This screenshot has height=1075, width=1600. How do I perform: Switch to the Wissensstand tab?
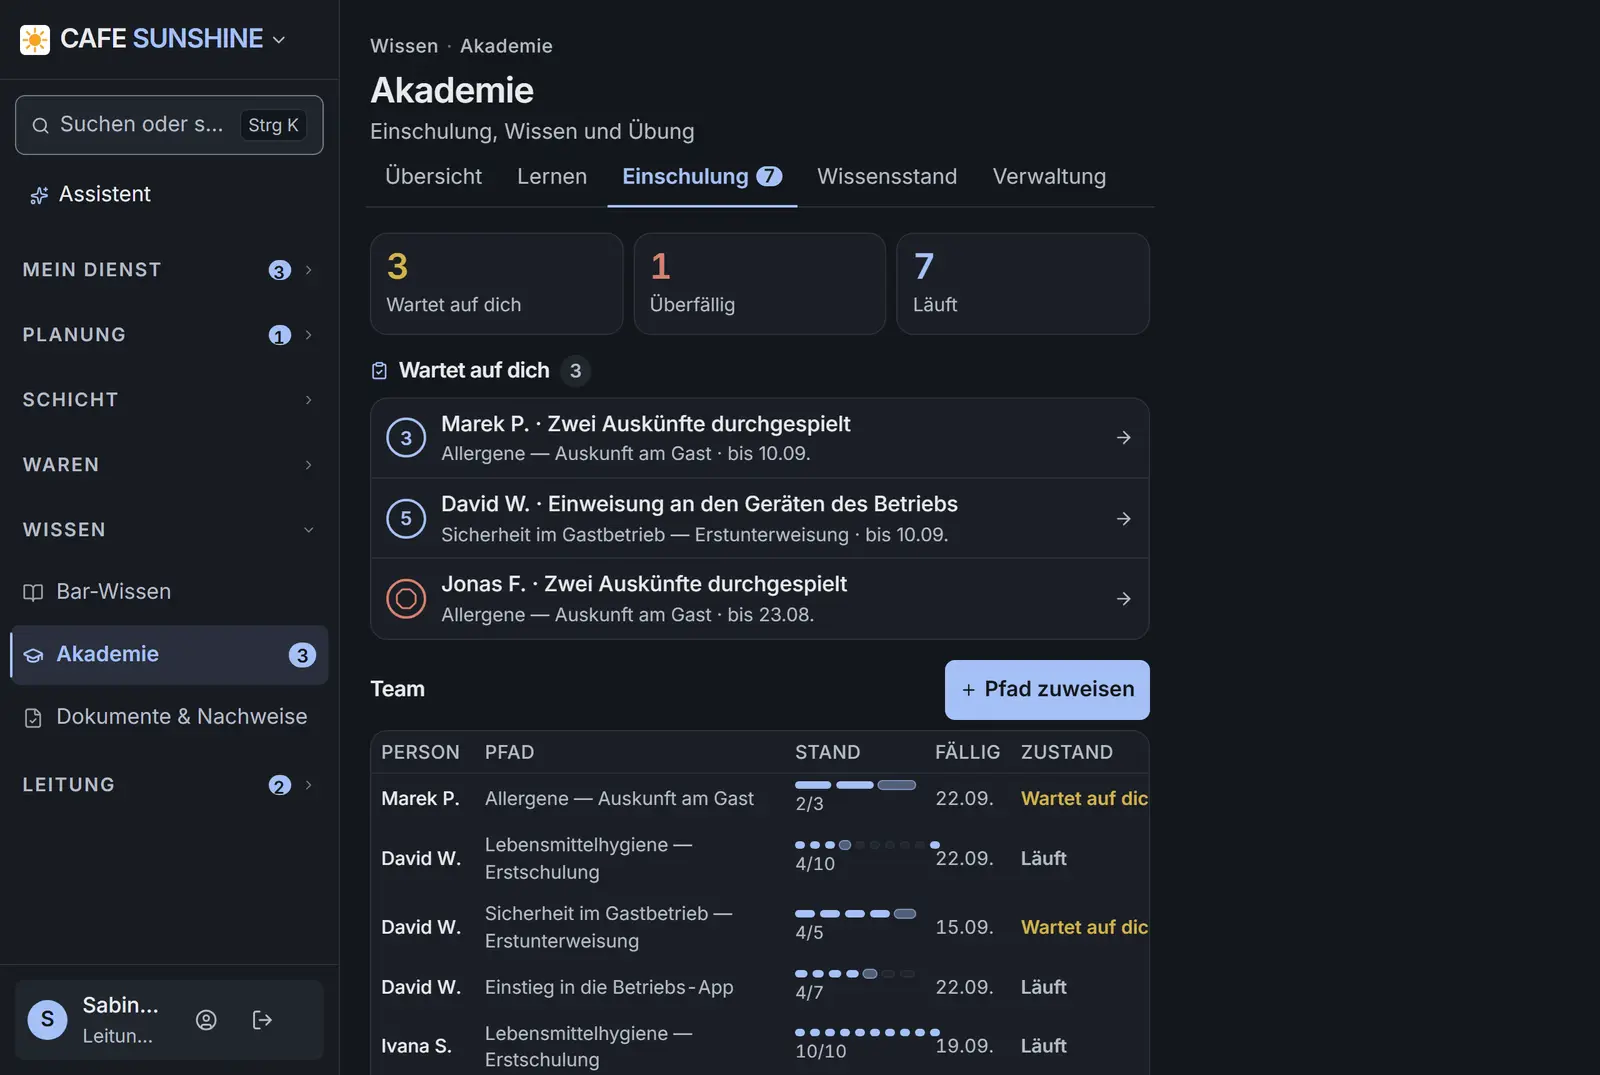(887, 177)
